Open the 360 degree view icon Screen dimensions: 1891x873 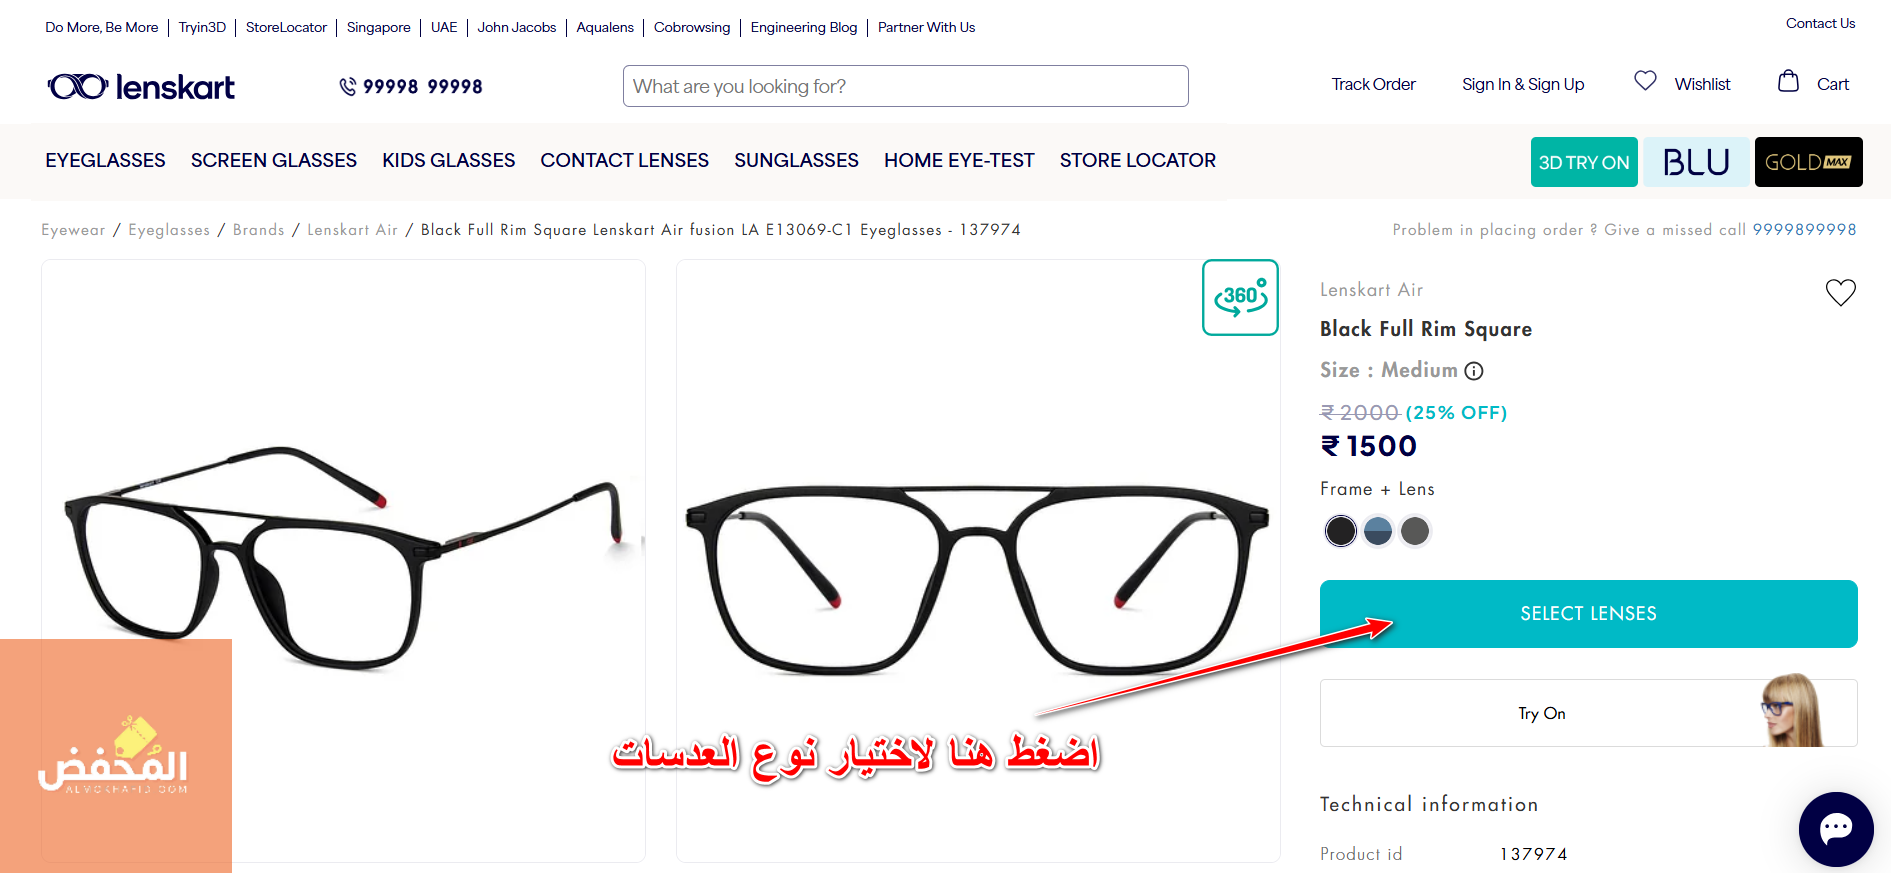coord(1240,297)
